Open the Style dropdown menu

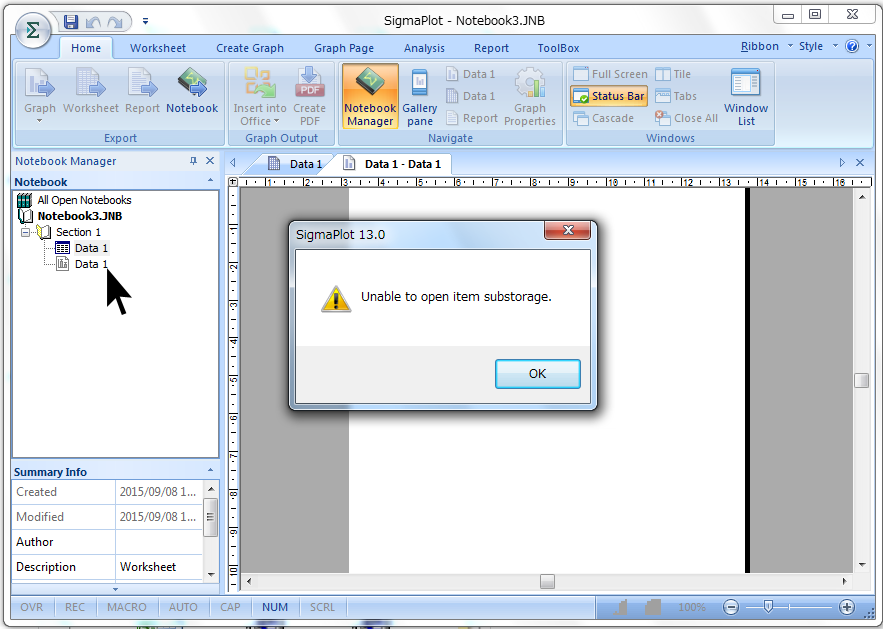(818, 46)
